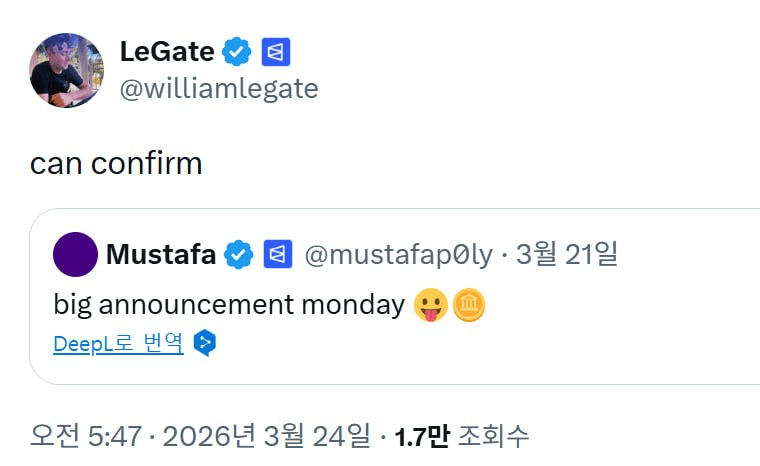Open the LeGate display name link
The height and width of the screenshot is (466, 760).
point(166,51)
